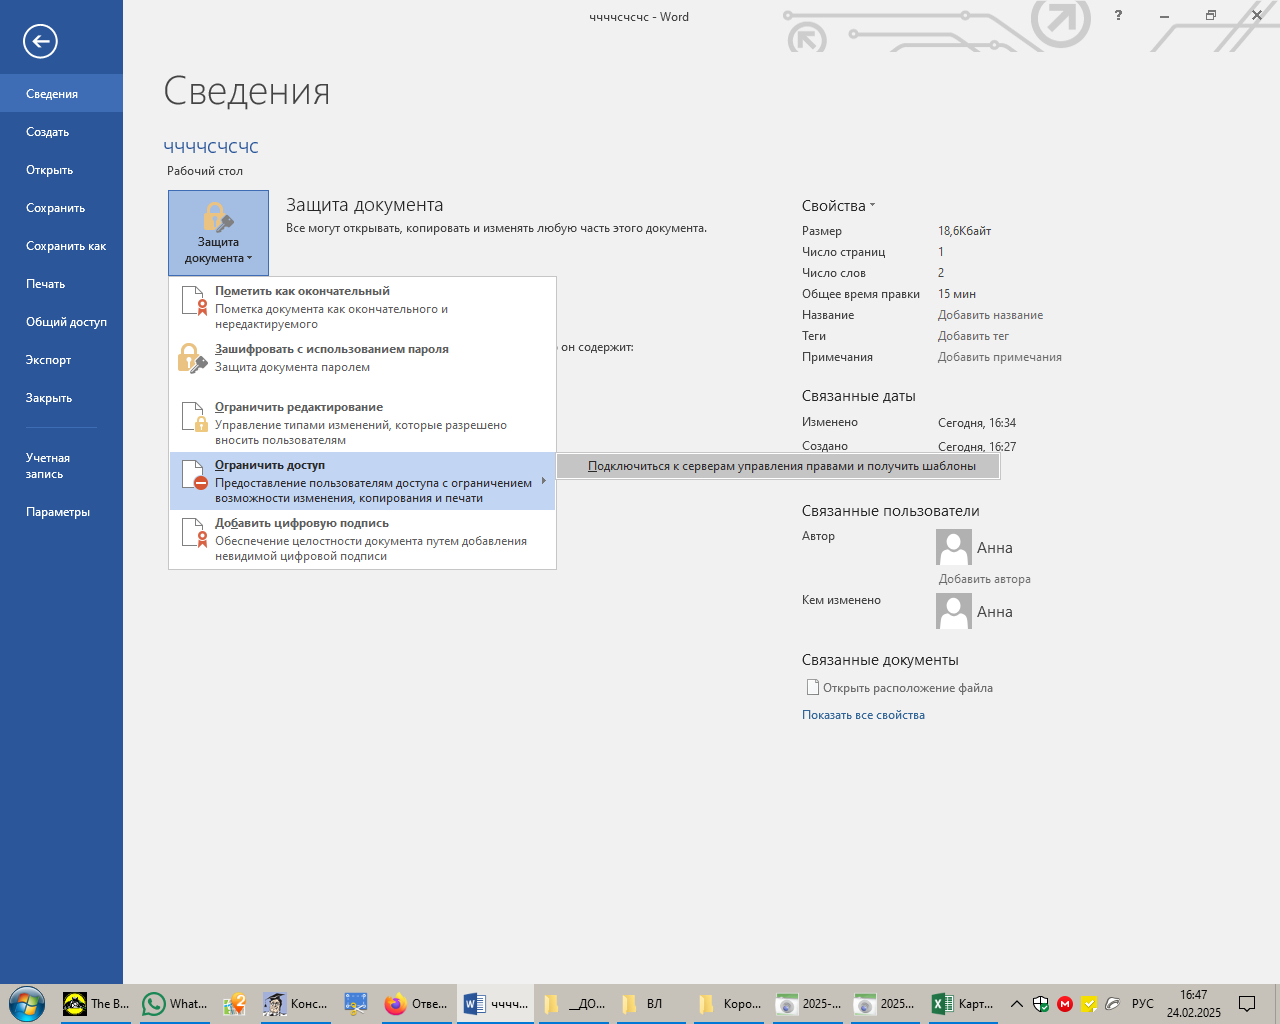The width and height of the screenshot is (1280, 1024).
Task: Expand the Свойства dropdown header
Action: (x=838, y=205)
